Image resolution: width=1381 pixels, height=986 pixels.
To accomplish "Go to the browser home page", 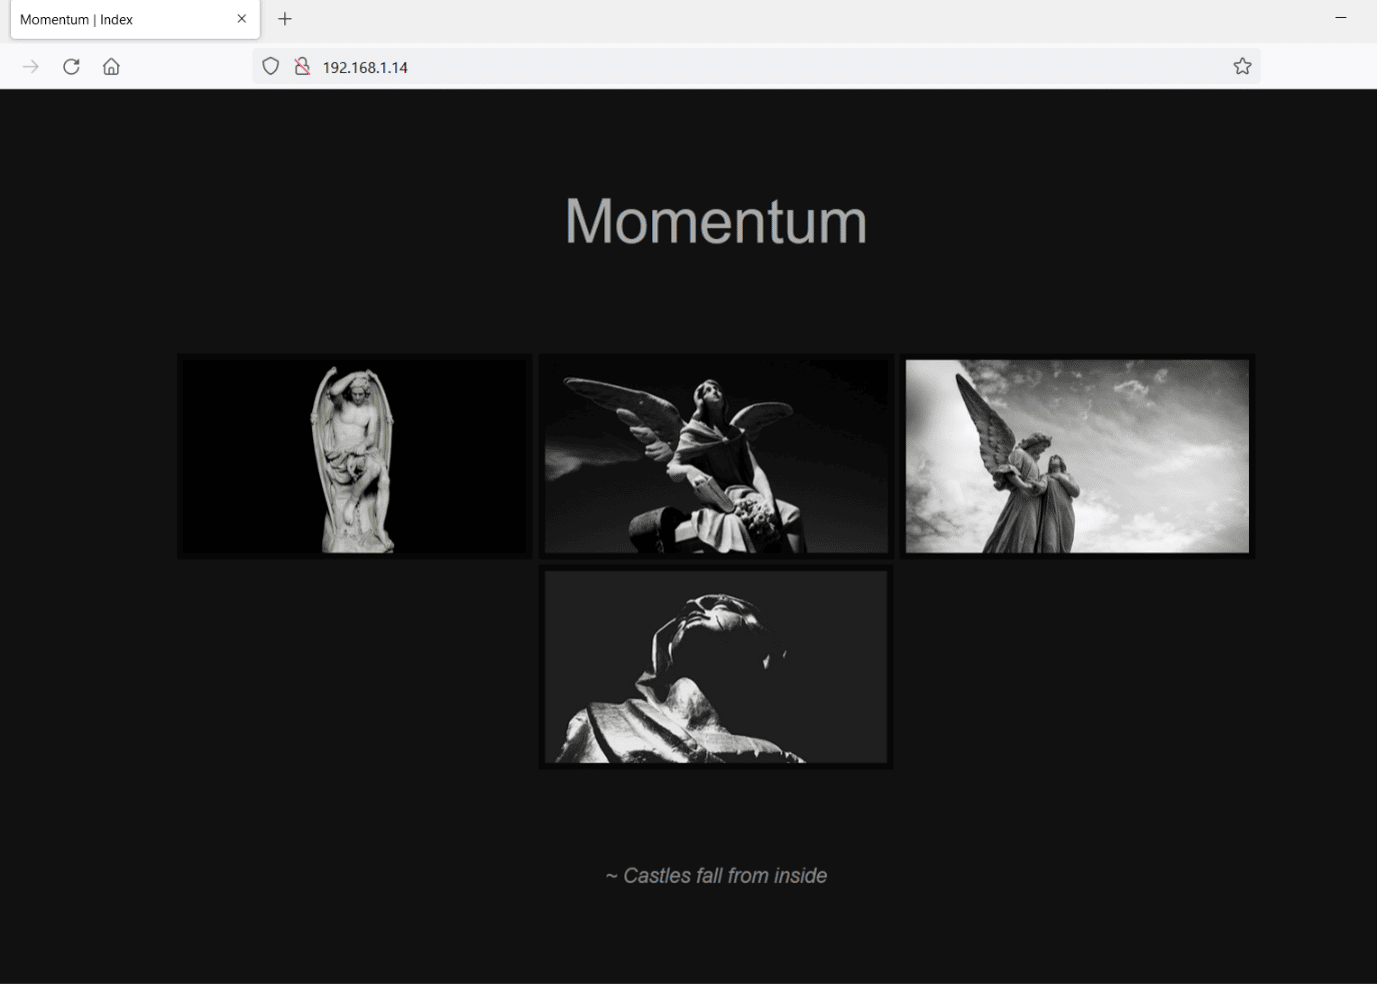I will coord(111,67).
